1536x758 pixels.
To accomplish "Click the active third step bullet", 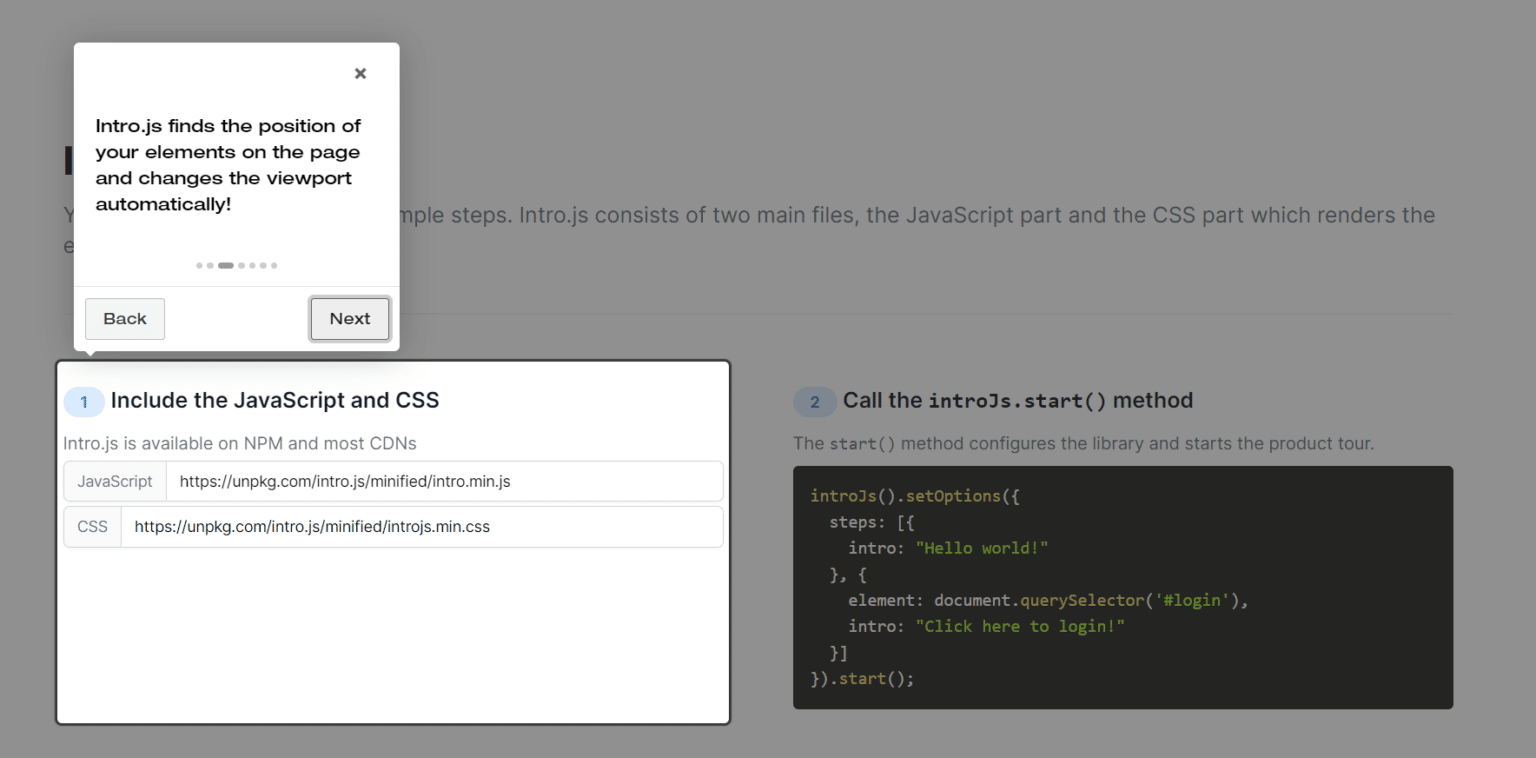I will click(x=226, y=266).
